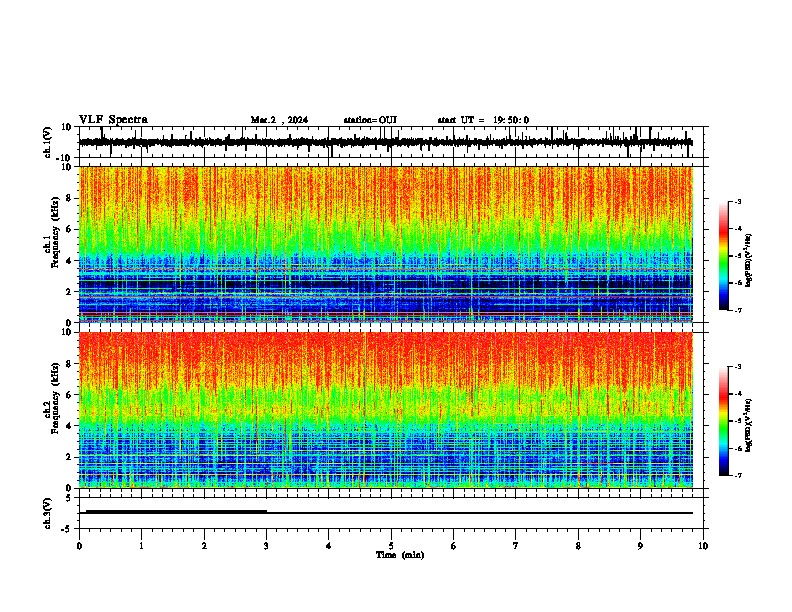
Task: Click the time axis tick label "7"
Action: 516,546
